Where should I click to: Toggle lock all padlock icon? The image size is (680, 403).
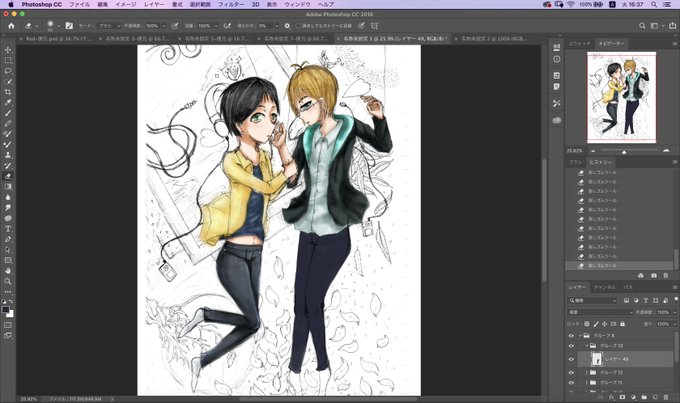(622, 324)
